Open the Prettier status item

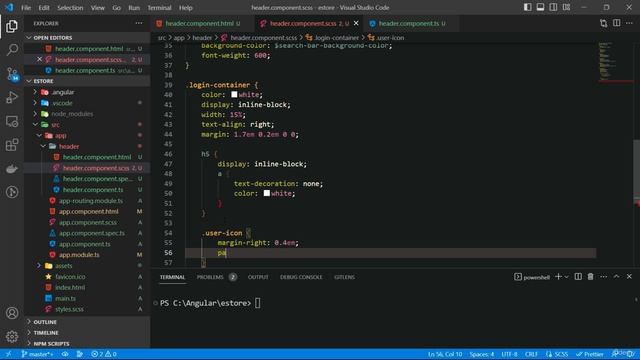[x=589, y=354]
